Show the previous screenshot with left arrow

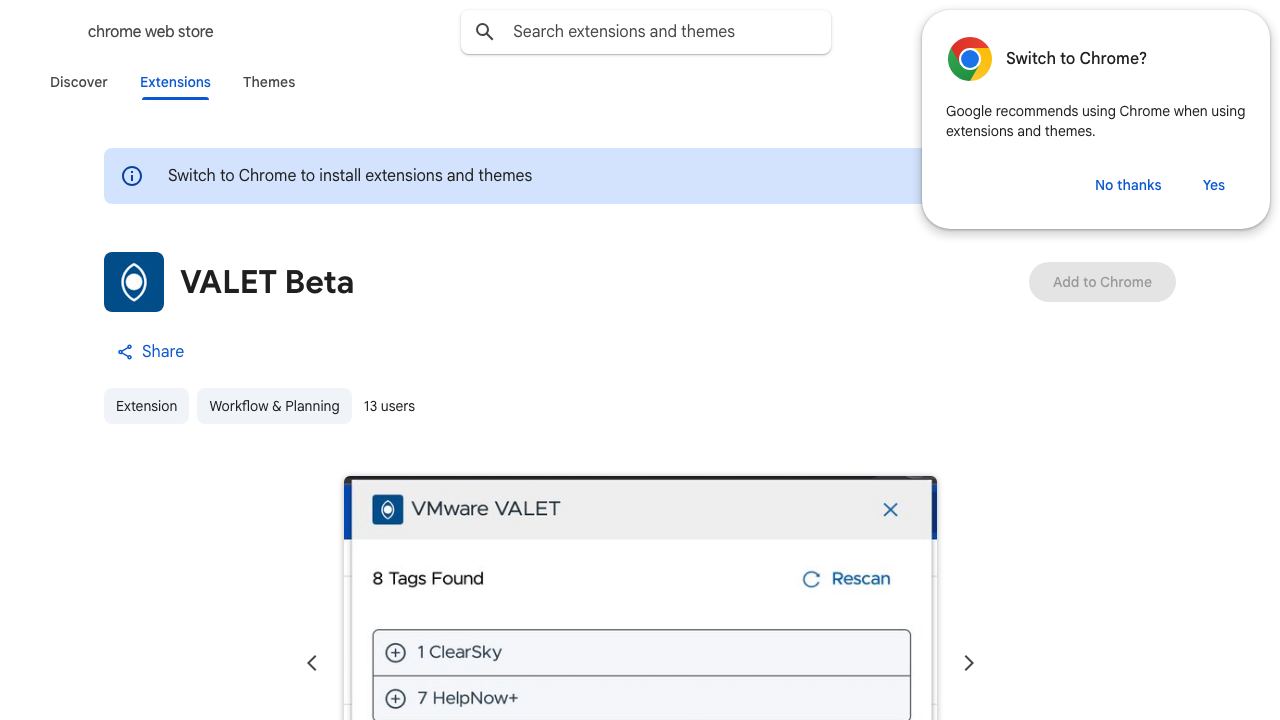pyautogui.click(x=312, y=663)
